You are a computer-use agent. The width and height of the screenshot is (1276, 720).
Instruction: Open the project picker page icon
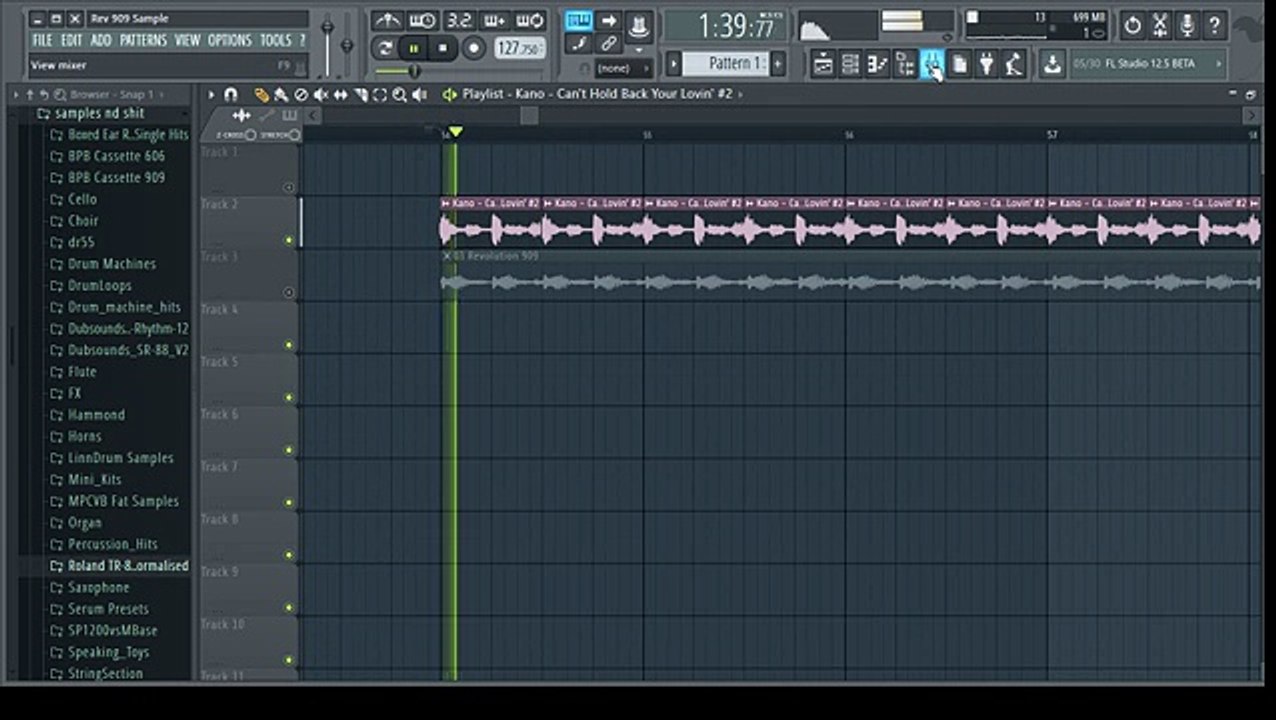(x=960, y=65)
